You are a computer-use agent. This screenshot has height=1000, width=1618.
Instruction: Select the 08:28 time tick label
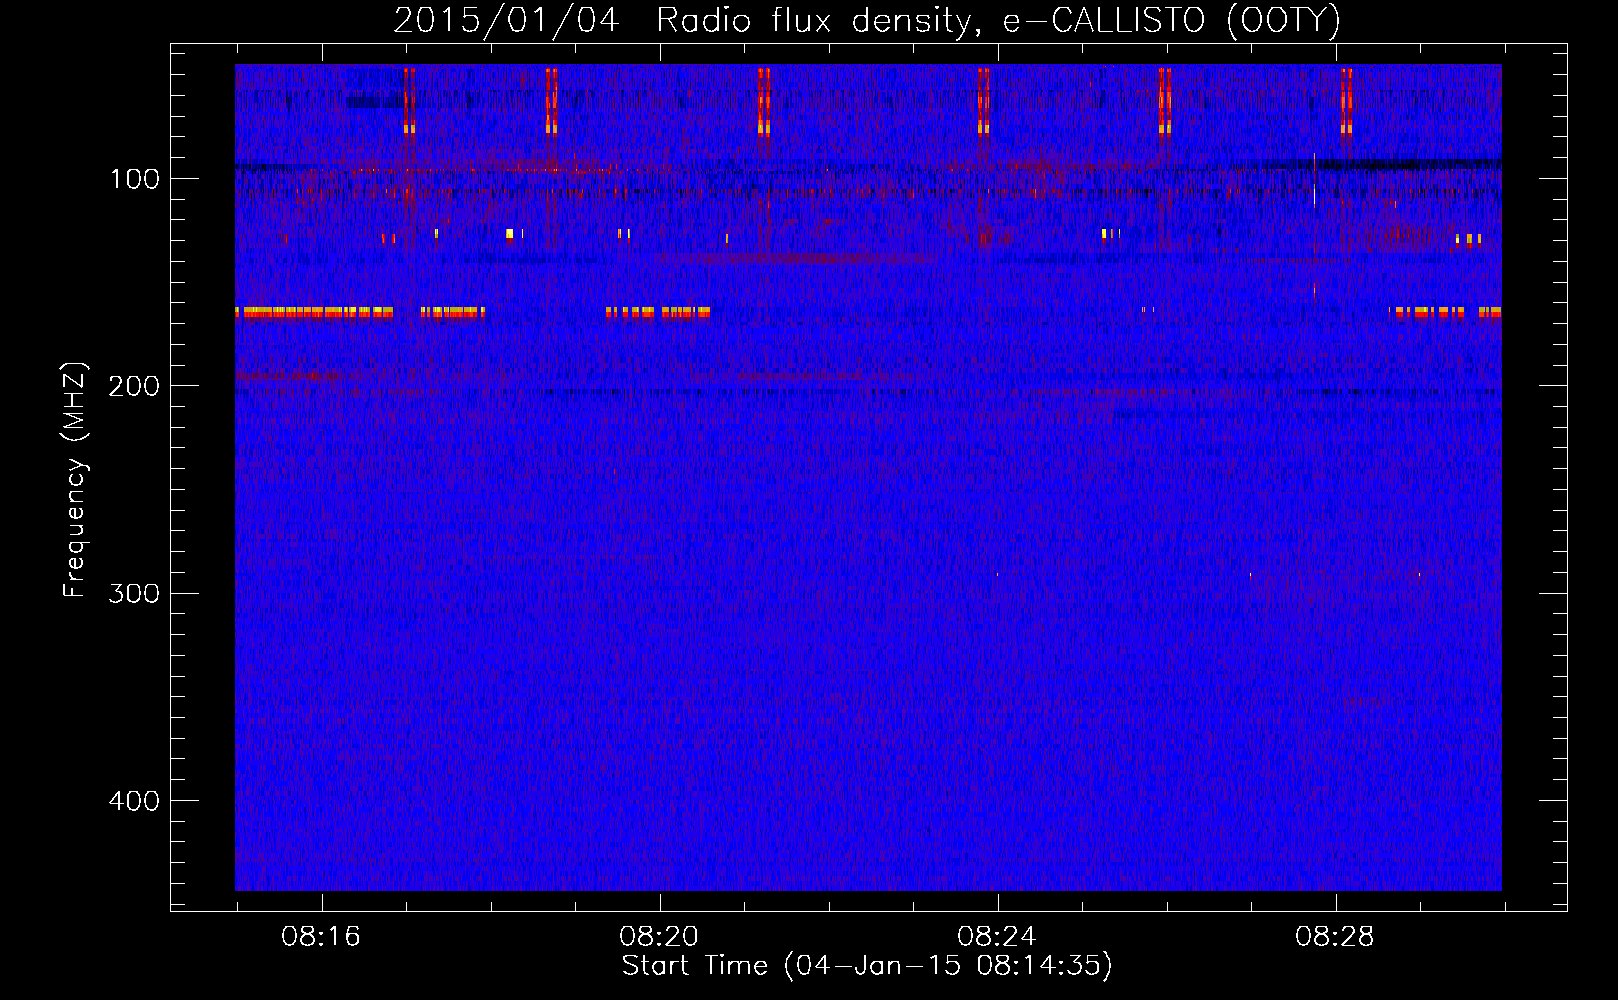[1335, 937]
